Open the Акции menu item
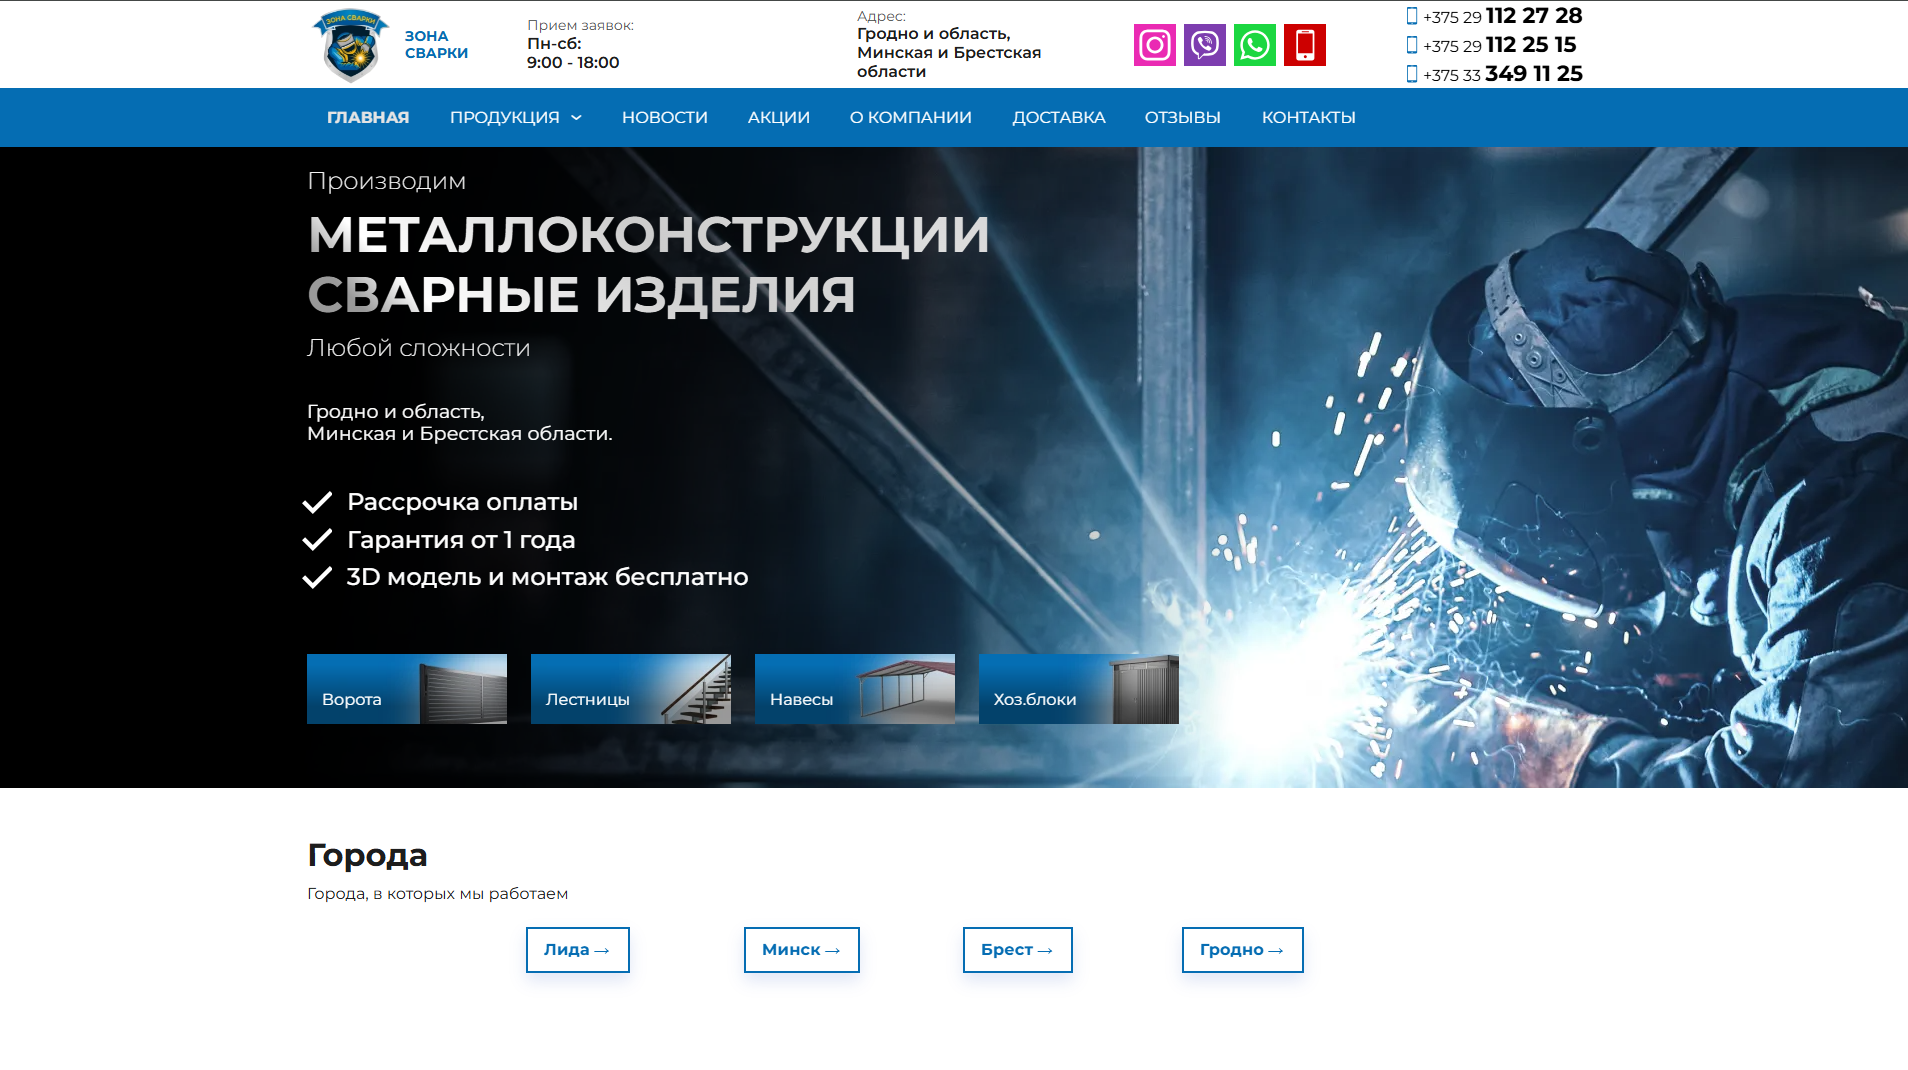The image size is (1908, 1070). point(779,118)
